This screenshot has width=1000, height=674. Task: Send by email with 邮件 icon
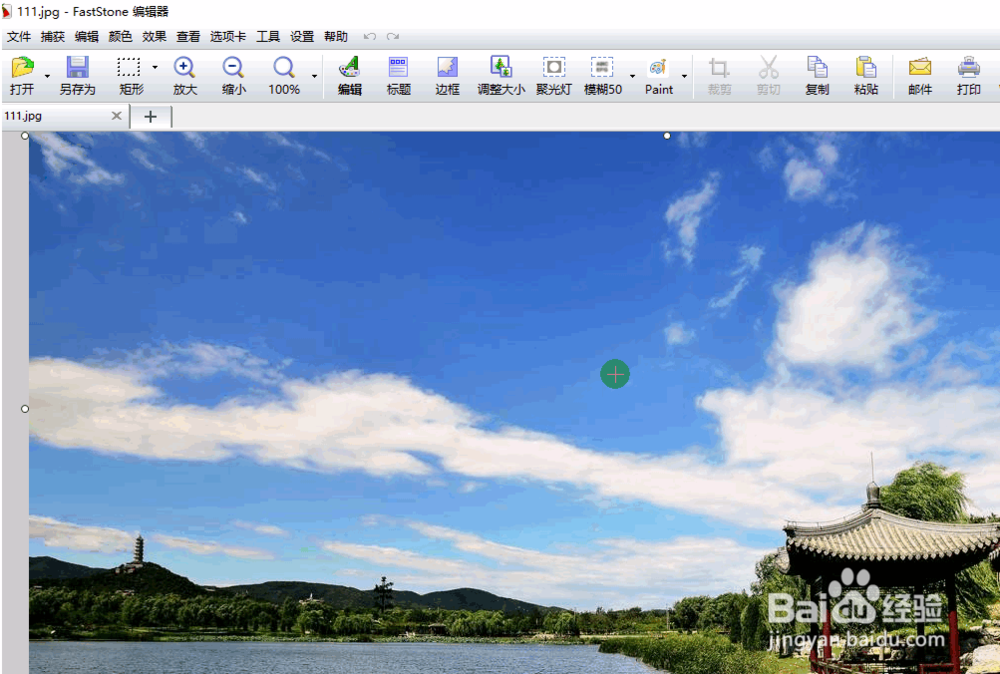pyautogui.click(x=920, y=75)
